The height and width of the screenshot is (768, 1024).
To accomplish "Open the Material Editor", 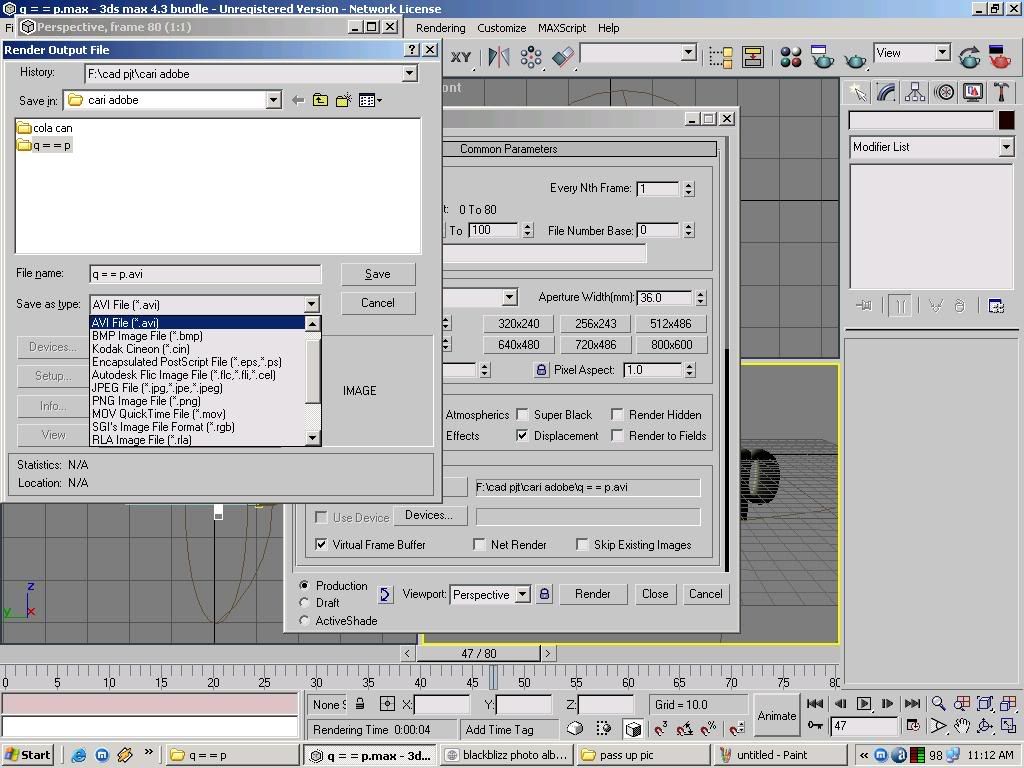I will click(x=791, y=57).
